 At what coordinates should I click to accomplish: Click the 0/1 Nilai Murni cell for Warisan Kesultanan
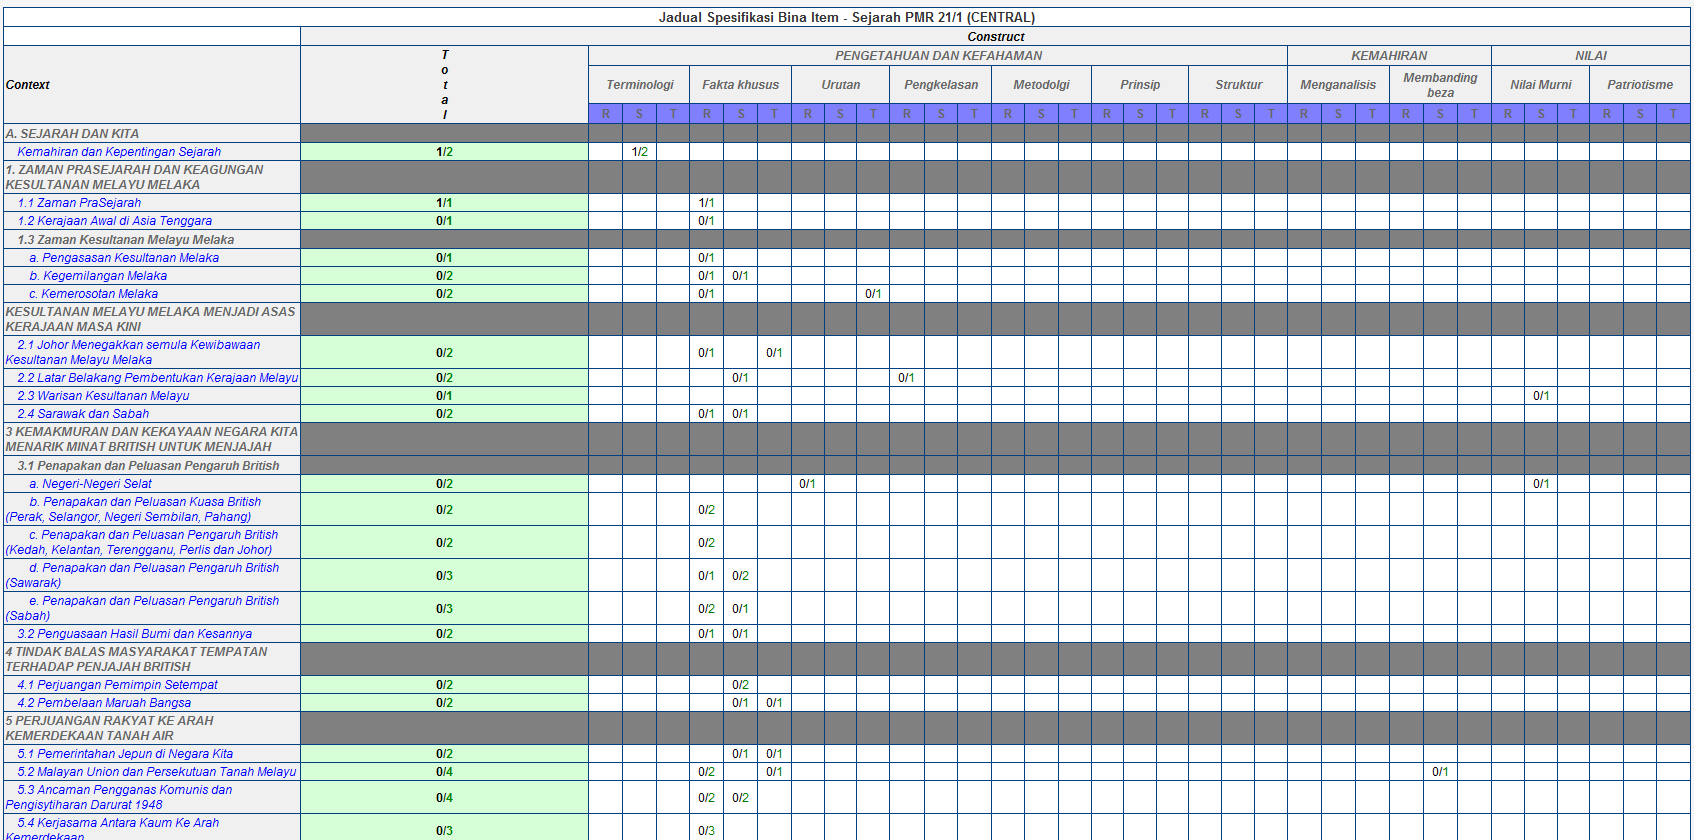point(1541,396)
